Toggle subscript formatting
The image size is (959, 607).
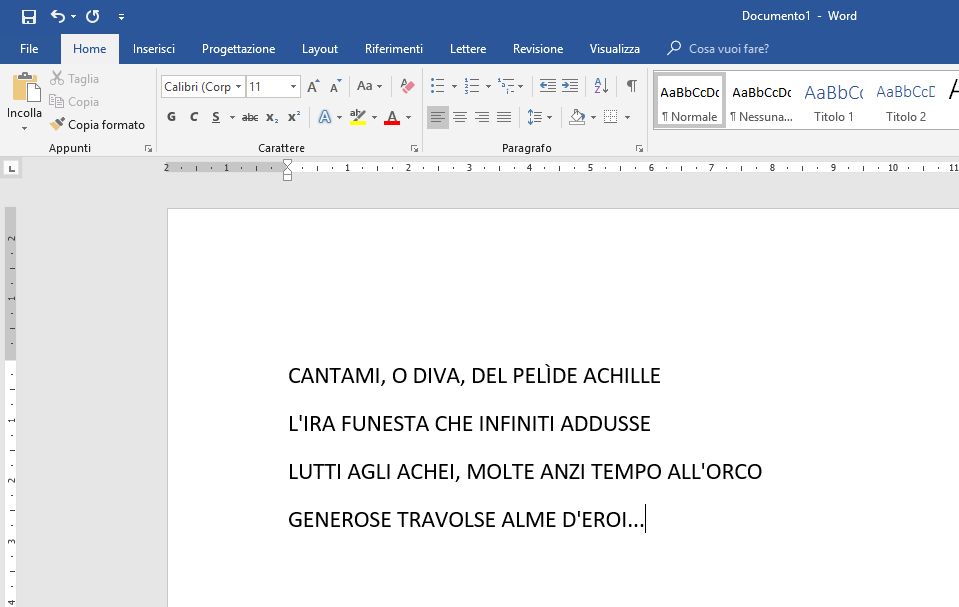[x=272, y=117]
